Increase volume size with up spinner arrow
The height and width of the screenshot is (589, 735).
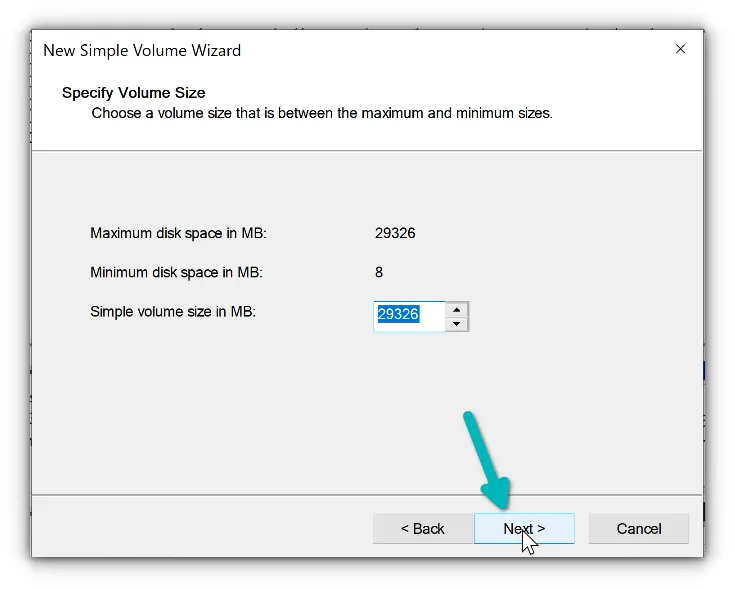click(457, 310)
